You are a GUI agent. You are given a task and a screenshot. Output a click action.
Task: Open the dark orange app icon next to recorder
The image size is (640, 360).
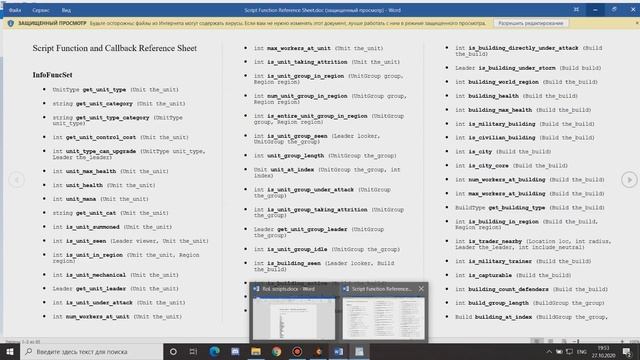point(318,351)
